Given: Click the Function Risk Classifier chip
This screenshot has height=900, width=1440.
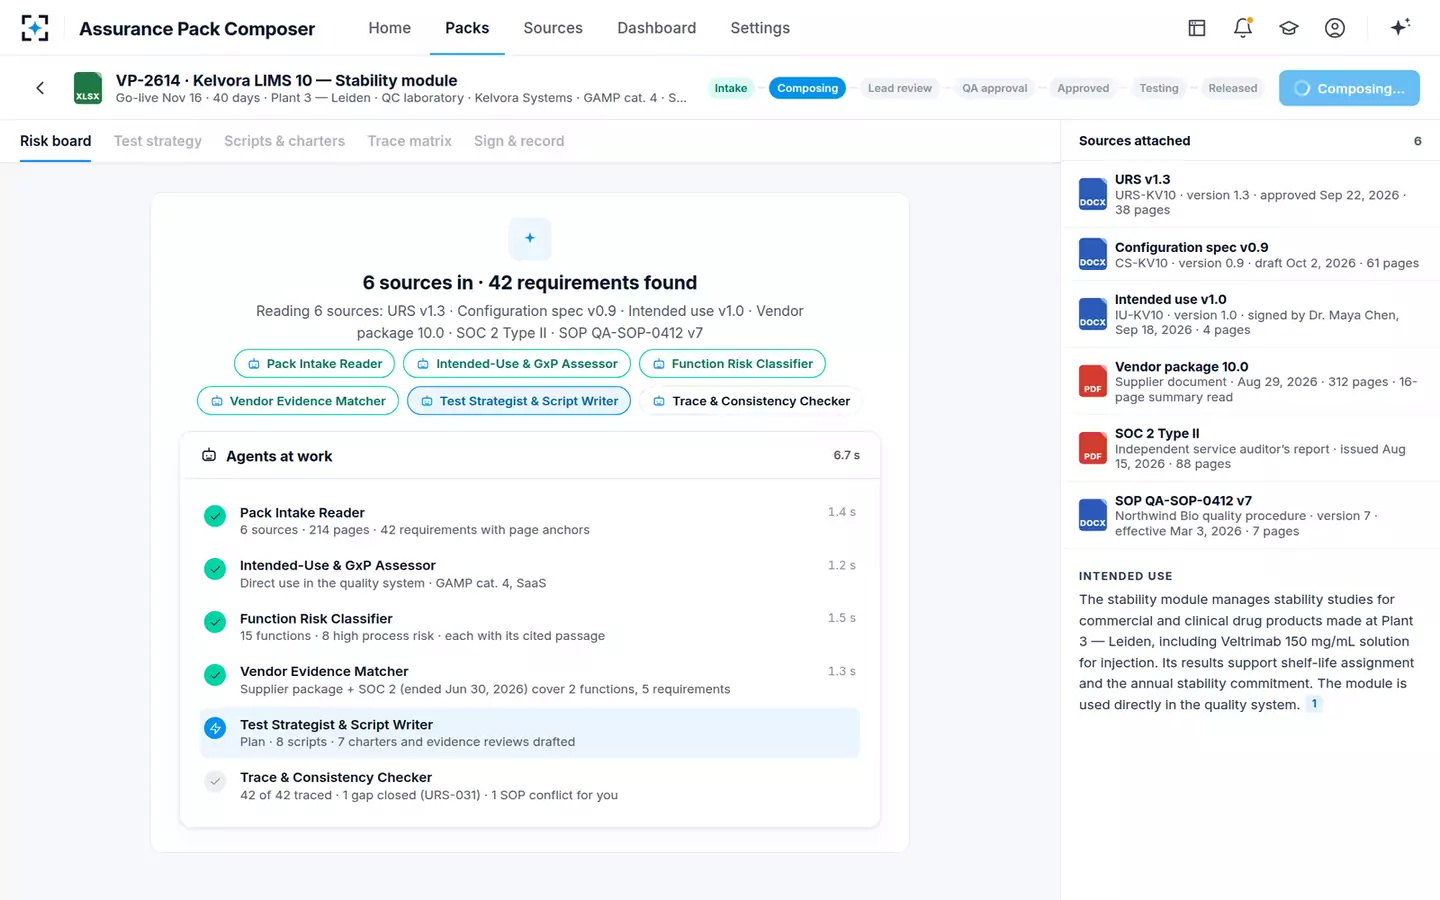Looking at the screenshot, I should click(732, 364).
